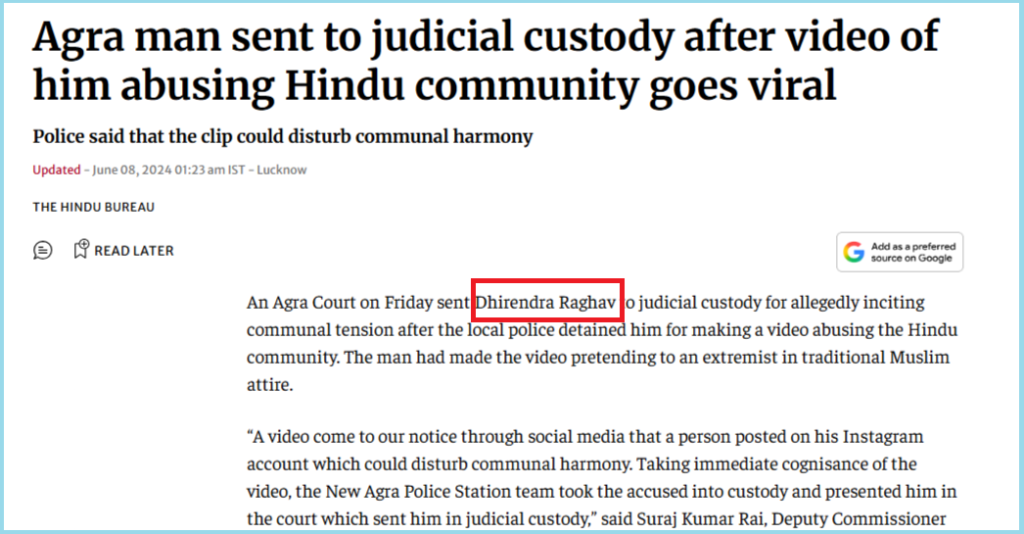Click the Google G logo
This screenshot has height=534, width=1024.
(854, 252)
